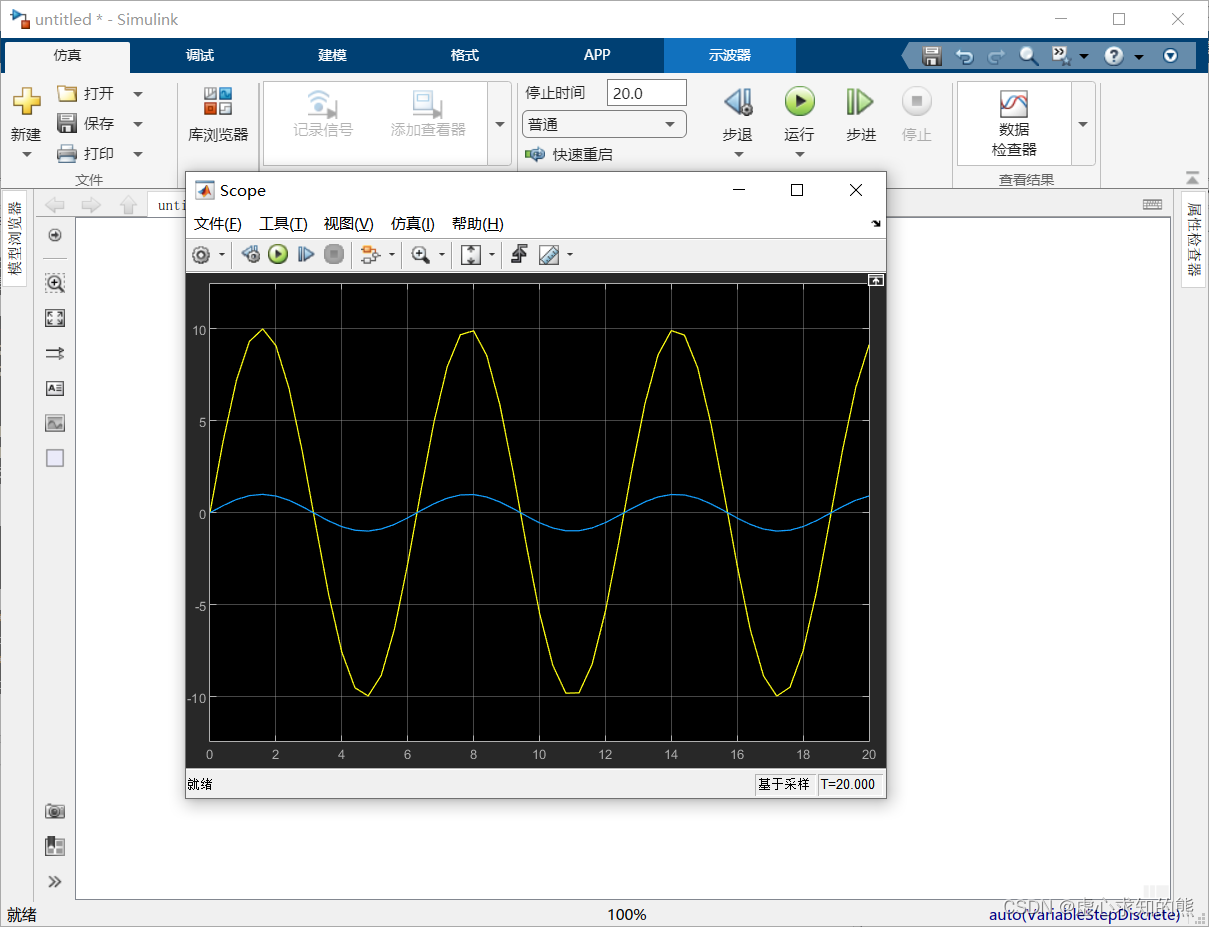Screen dimensions: 1209x927
Task: Open the 打印 dropdown arrow
Action: (138, 154)
